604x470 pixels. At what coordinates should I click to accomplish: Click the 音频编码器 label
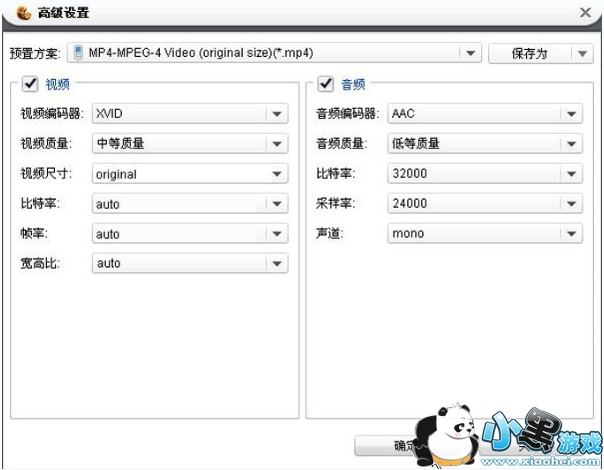click(347, 114)
